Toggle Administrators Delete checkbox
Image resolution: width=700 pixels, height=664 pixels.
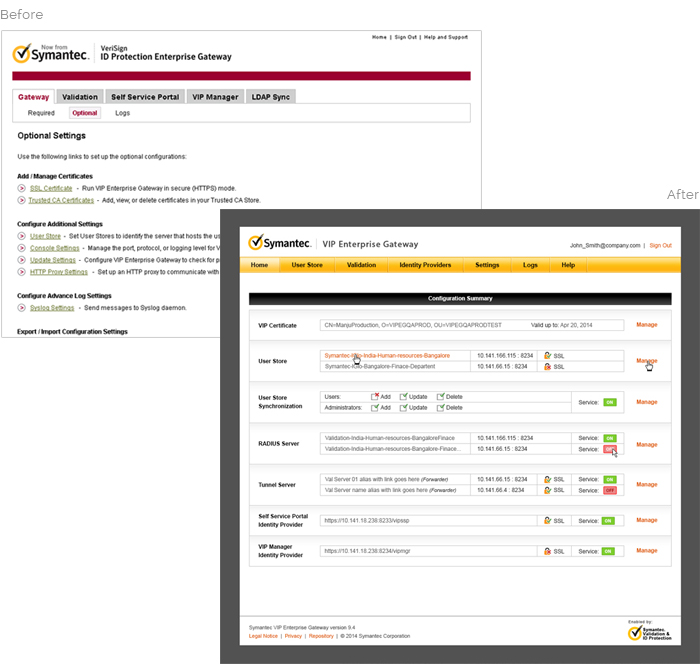click(x=441, y=407)
